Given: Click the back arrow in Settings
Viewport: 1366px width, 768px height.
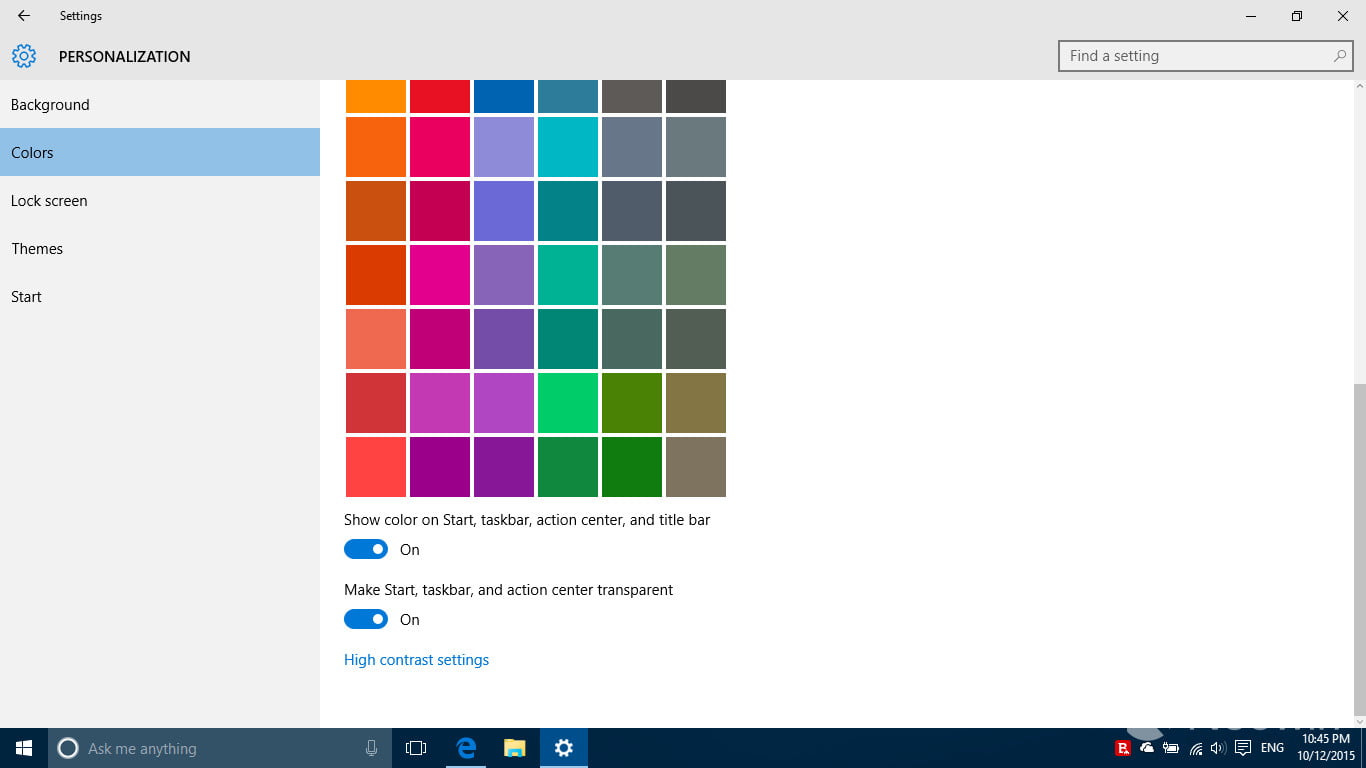Looking at the screenshot, I should click(24, 16).
